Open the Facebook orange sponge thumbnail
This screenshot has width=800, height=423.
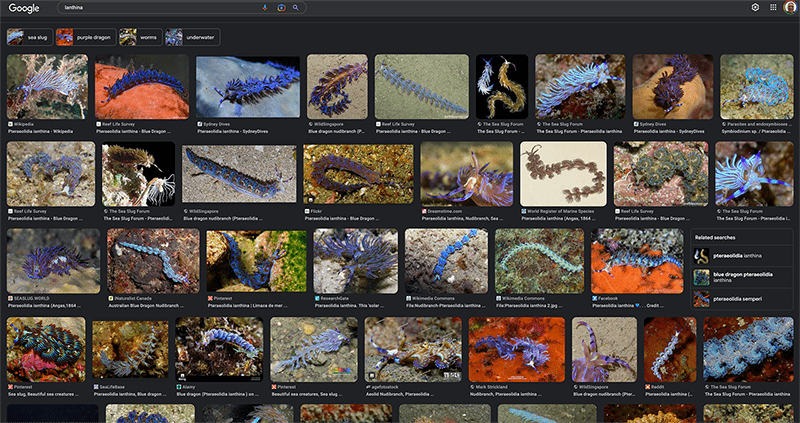(637, 261)
